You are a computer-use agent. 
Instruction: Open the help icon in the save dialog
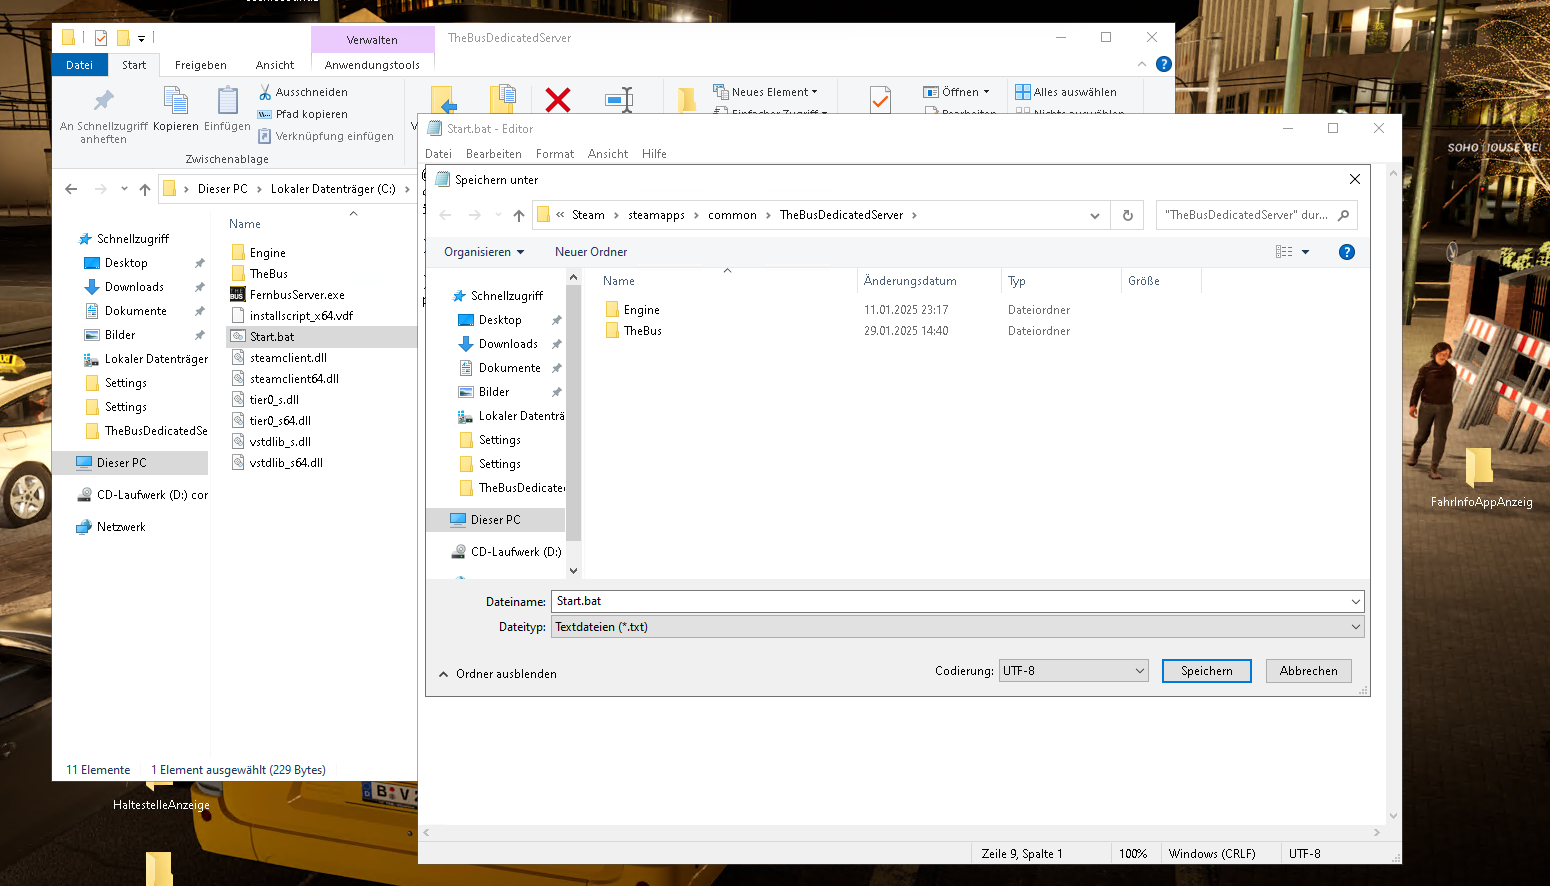(x=1346, y=252)
